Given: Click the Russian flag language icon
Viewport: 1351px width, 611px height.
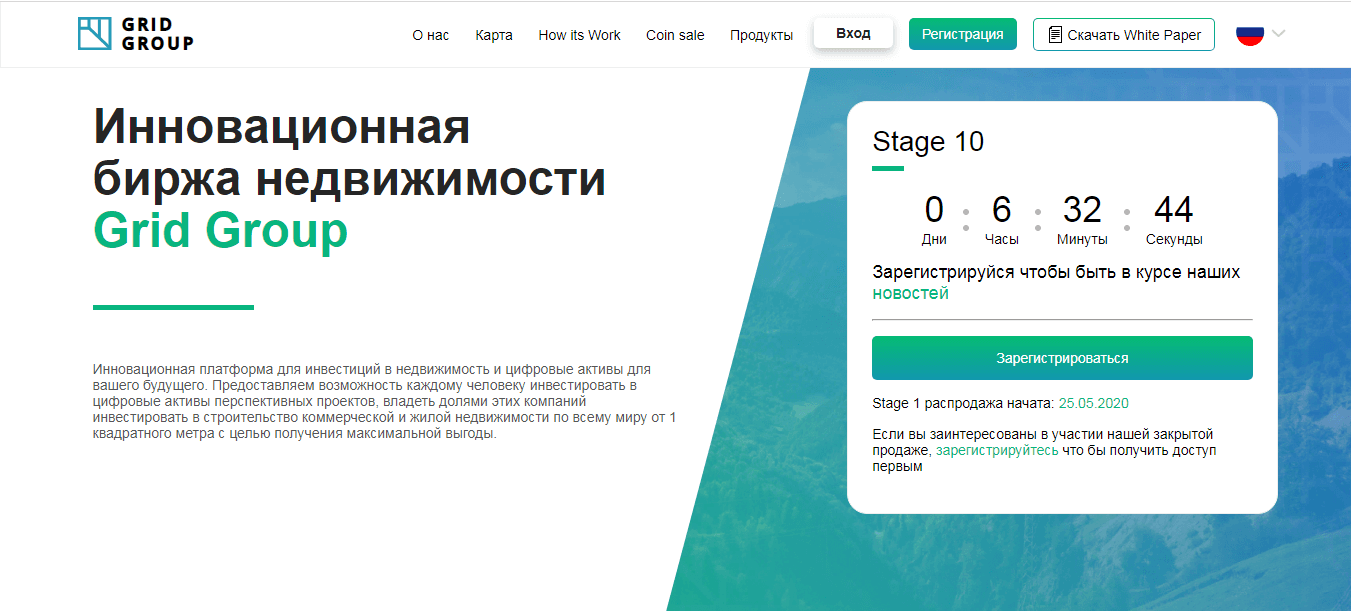Looking at the screenshot, I should [x=1249, y=34].
